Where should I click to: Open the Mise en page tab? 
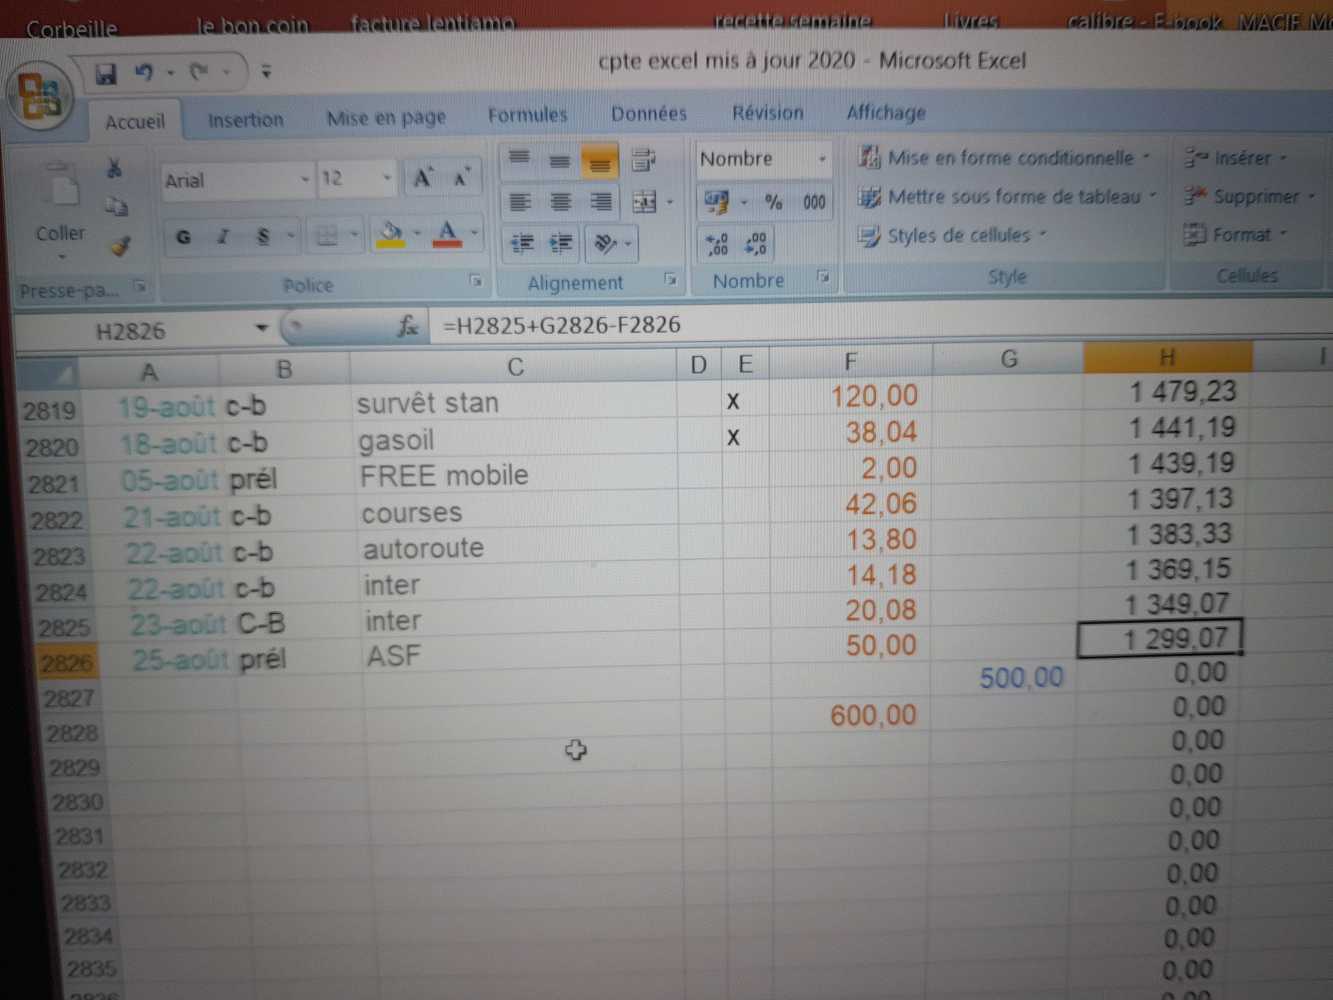click(386, 118)
